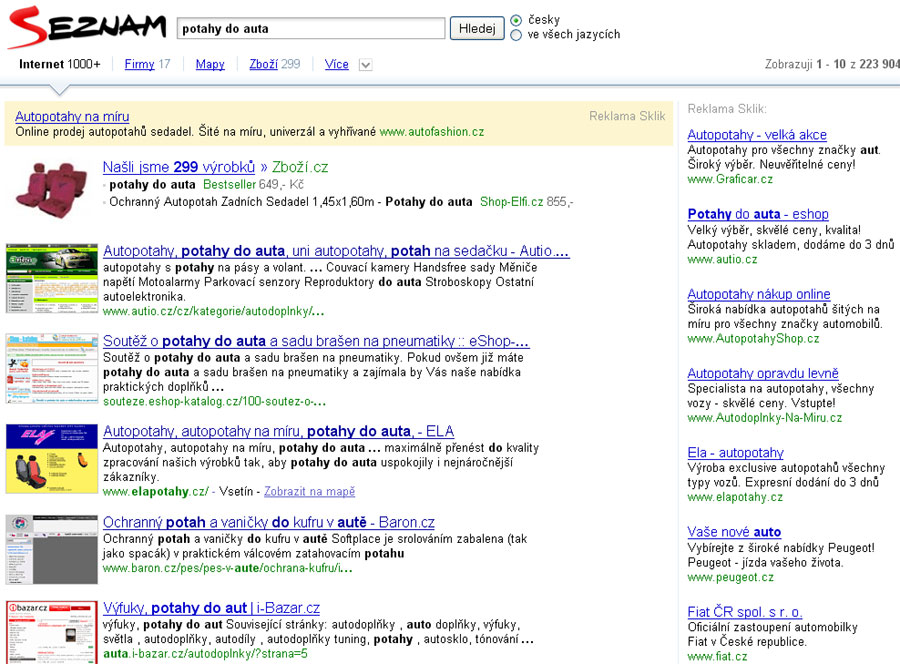Click the eShop-katalog website thumbnail

[52, 368]
